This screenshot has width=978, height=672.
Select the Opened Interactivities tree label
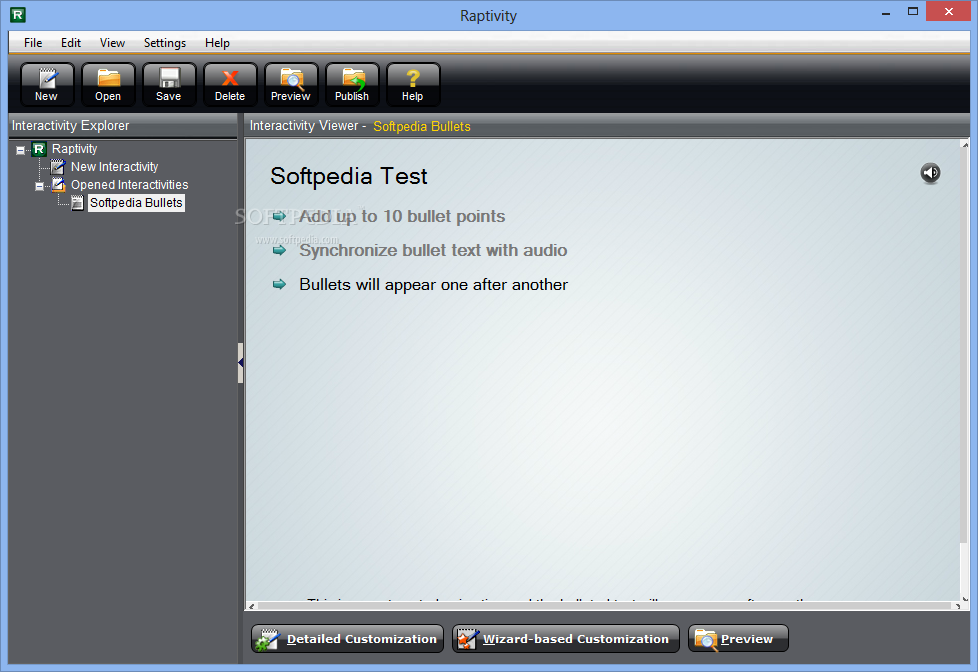tap(129, 185)
